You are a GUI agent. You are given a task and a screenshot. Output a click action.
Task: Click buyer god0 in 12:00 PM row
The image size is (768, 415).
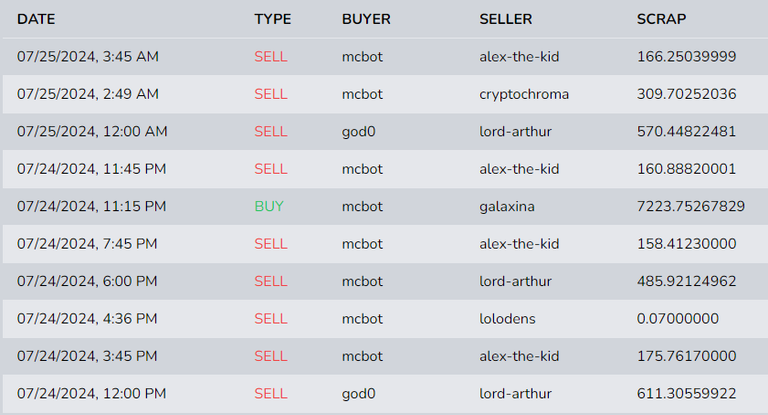click(358, 393)
